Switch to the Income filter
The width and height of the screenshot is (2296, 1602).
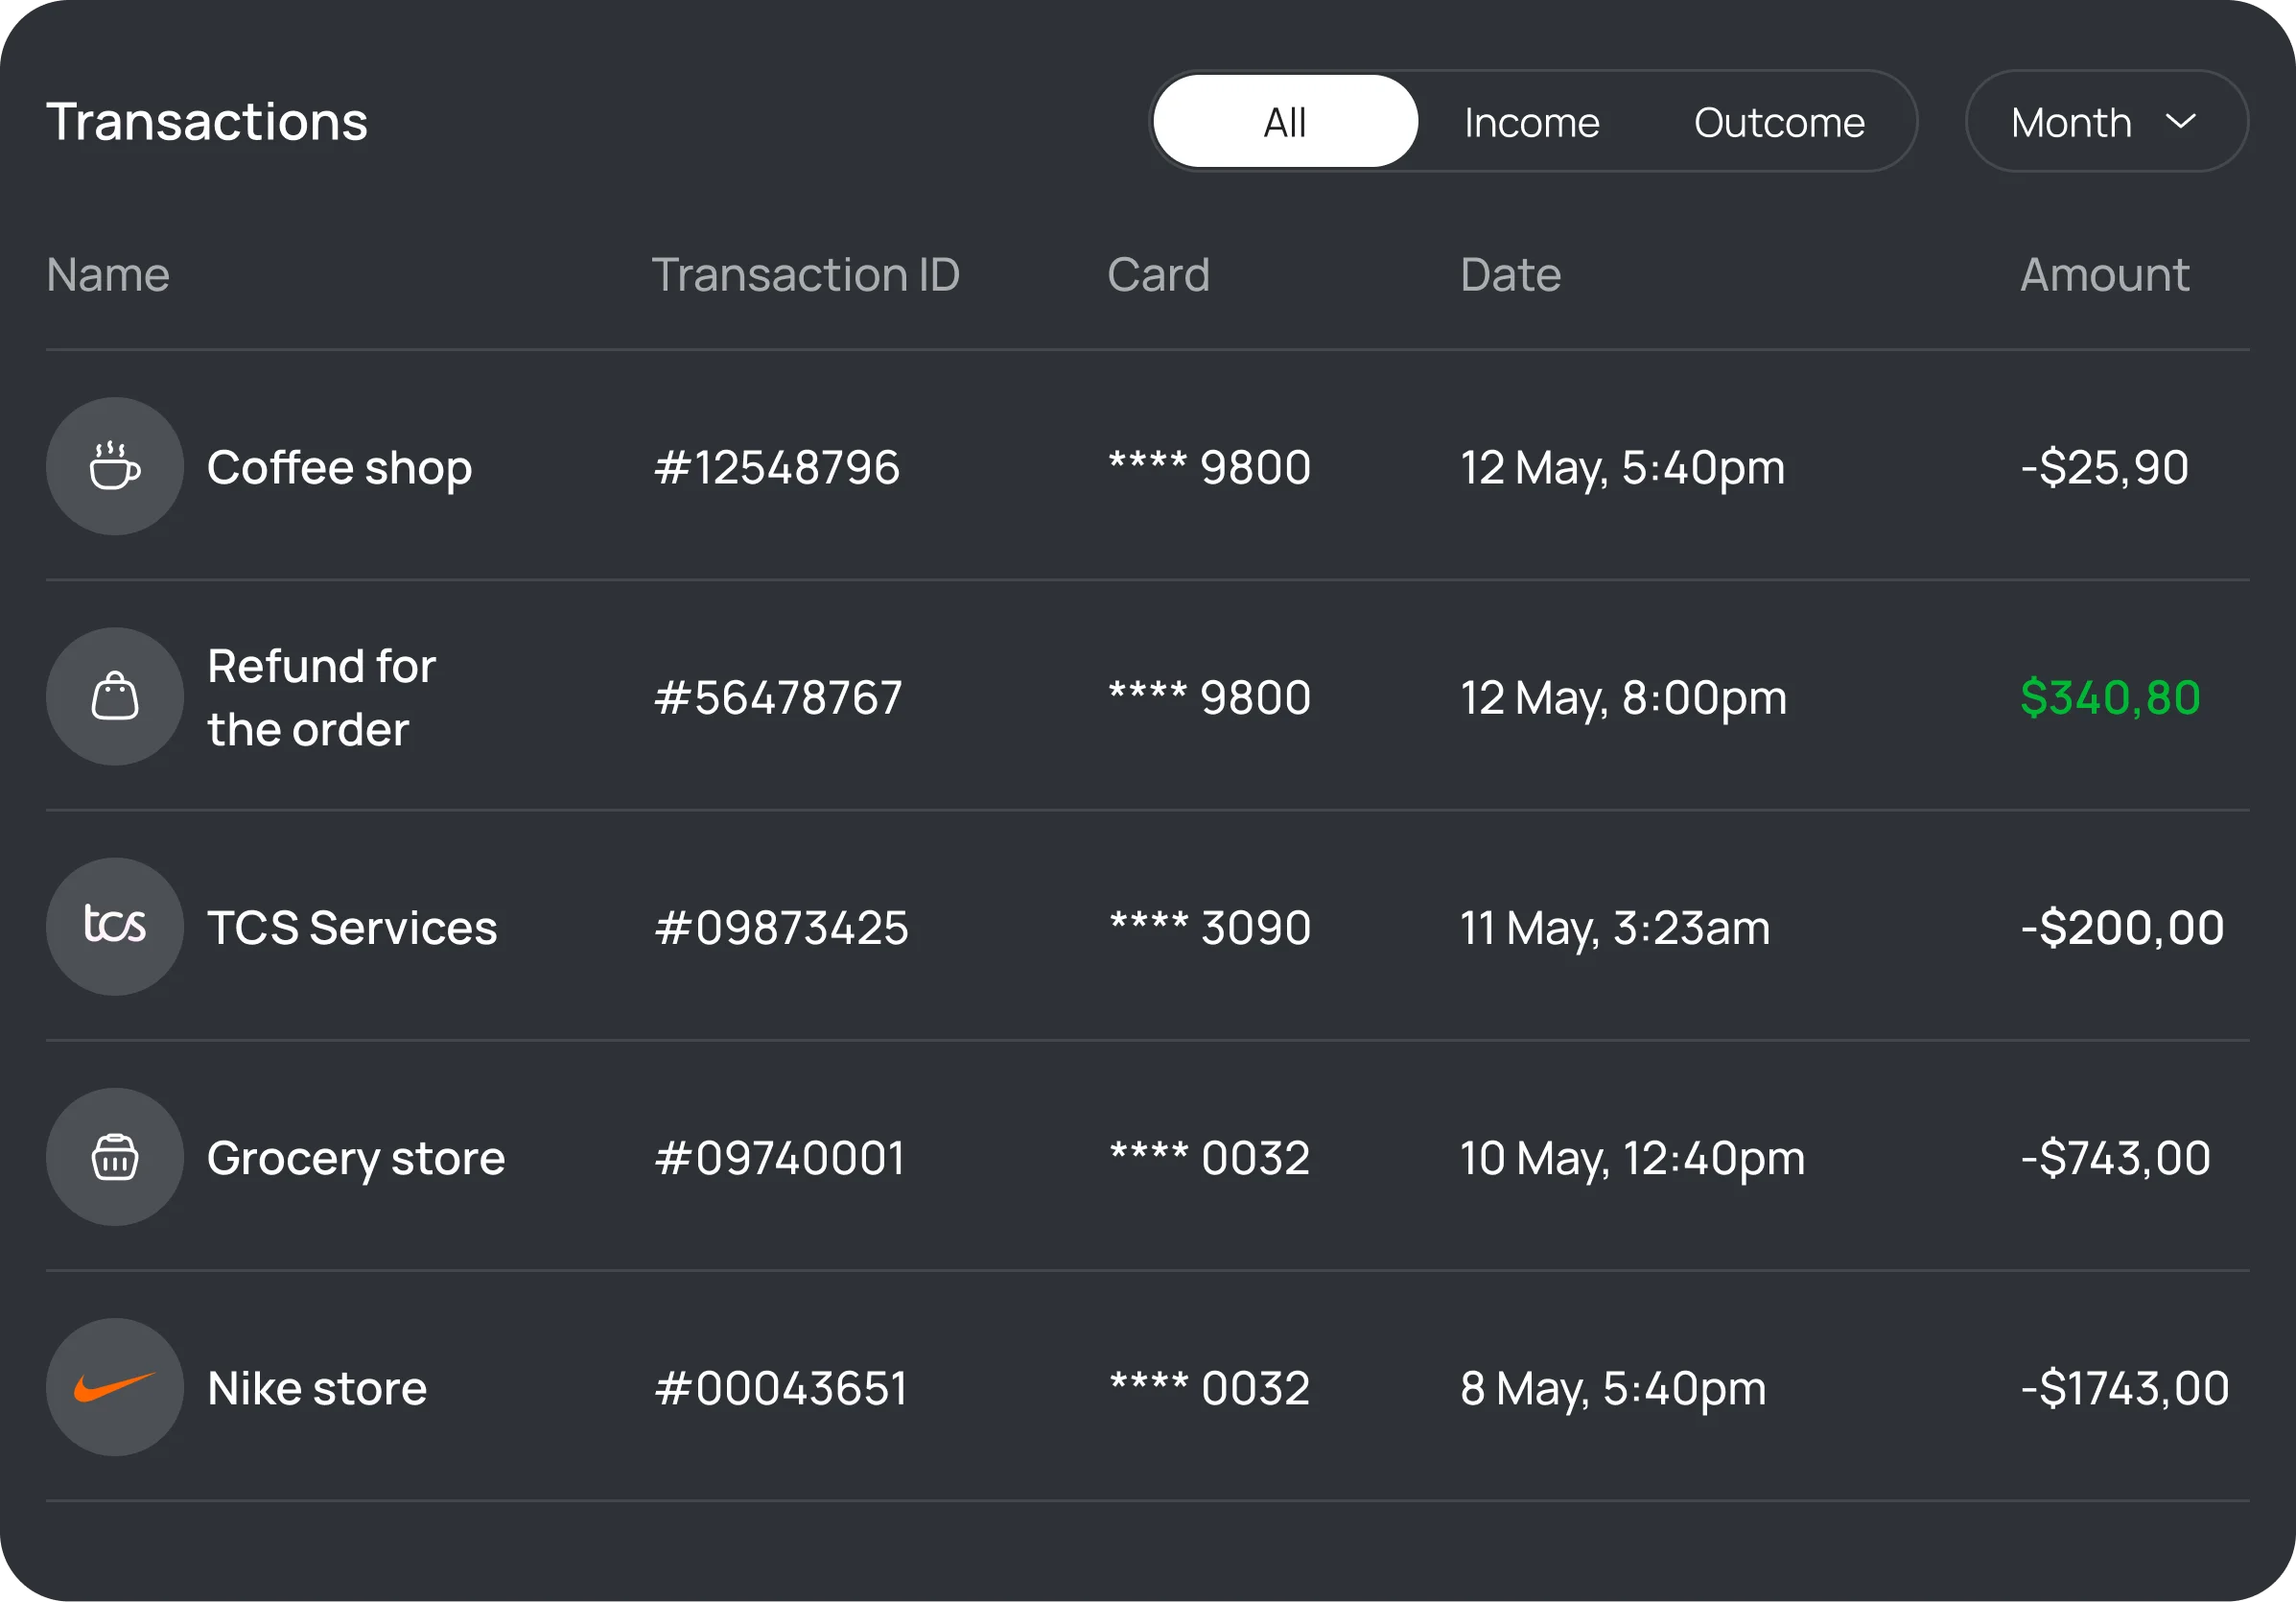[x=1531, y=121]
